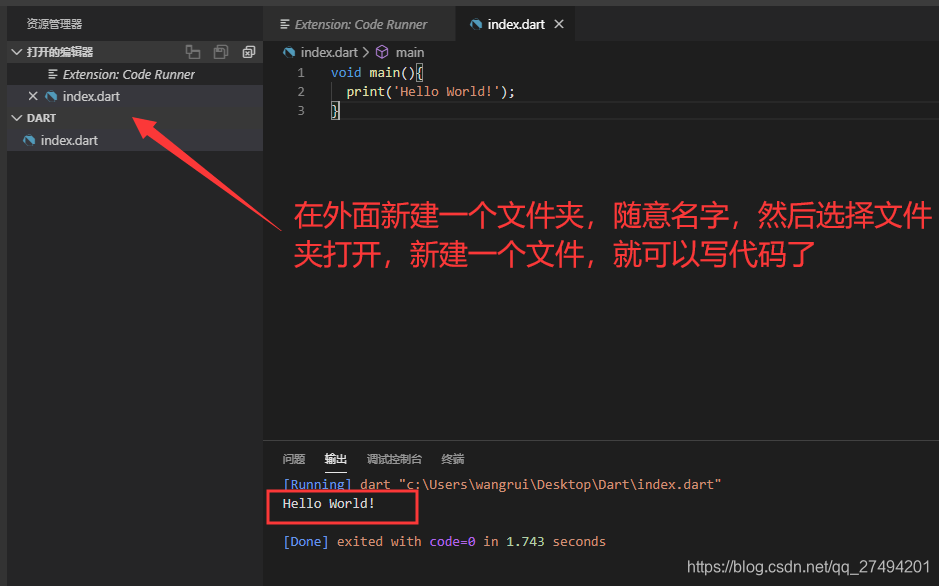Click the list icon beside Extension: Code Runner row

[53, 74]
